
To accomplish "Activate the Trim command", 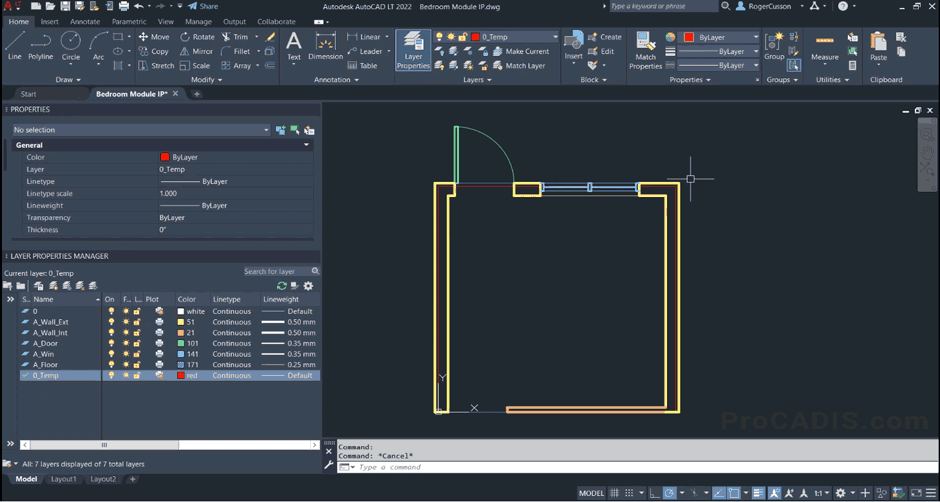I will click(234, 37).
